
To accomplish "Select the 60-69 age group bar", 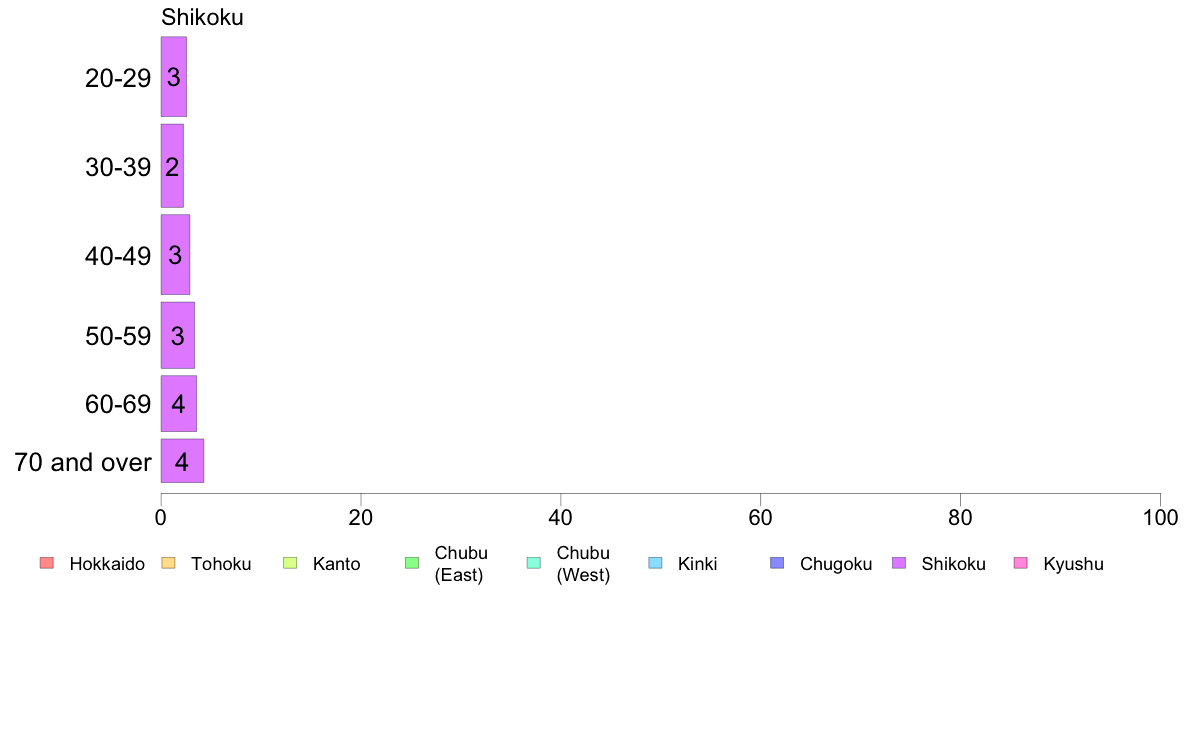I will coord(179,403).
